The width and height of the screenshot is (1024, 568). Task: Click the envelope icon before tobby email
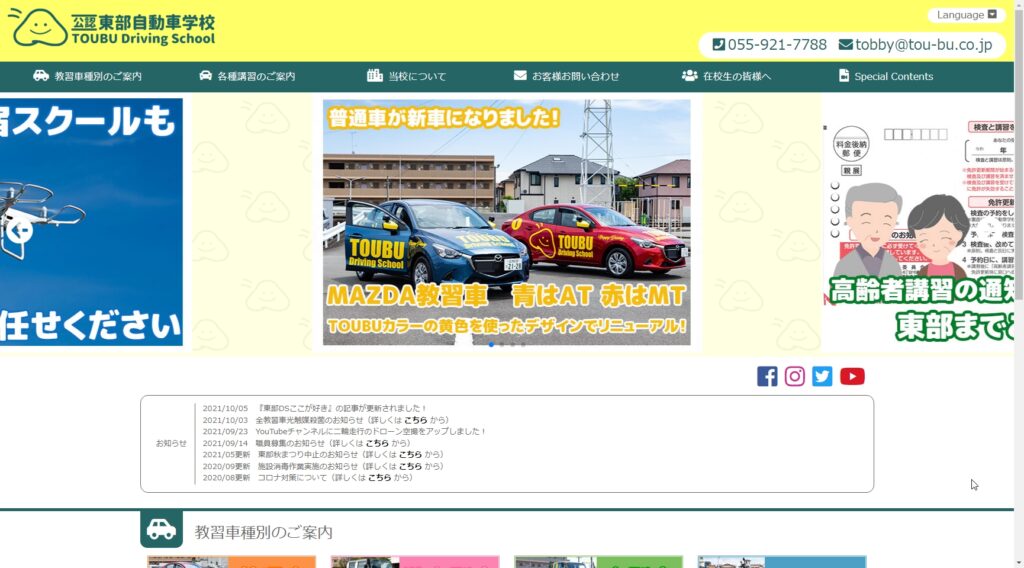[x=846, y=44]
